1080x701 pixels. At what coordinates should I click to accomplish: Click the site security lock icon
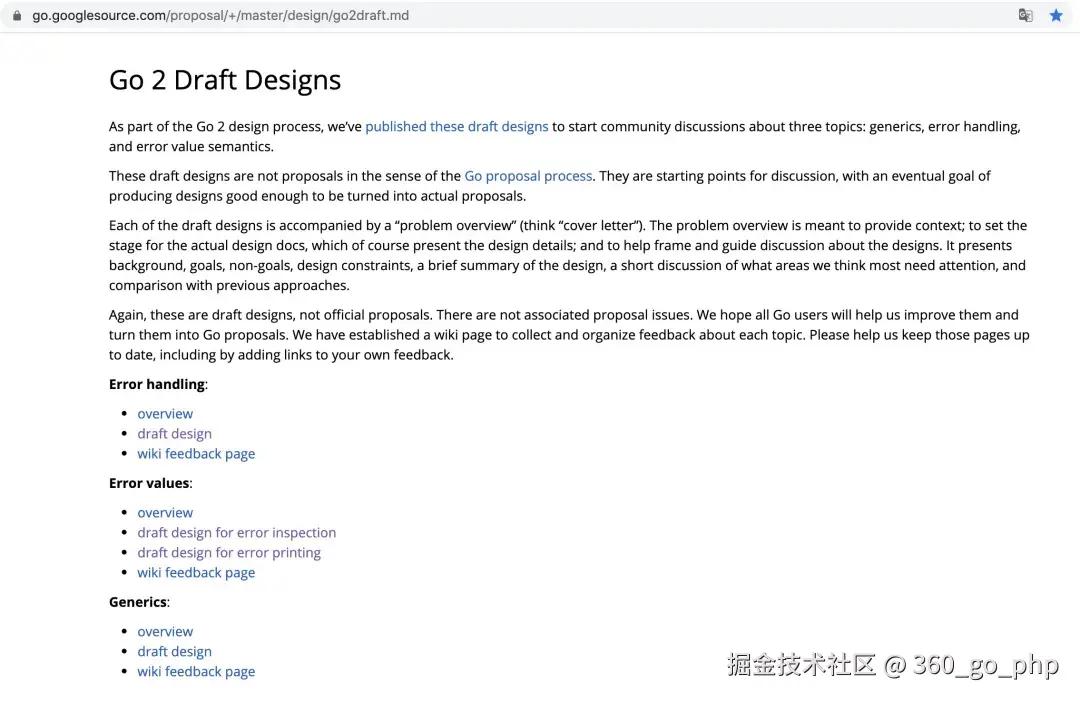[x=16, y=16]
